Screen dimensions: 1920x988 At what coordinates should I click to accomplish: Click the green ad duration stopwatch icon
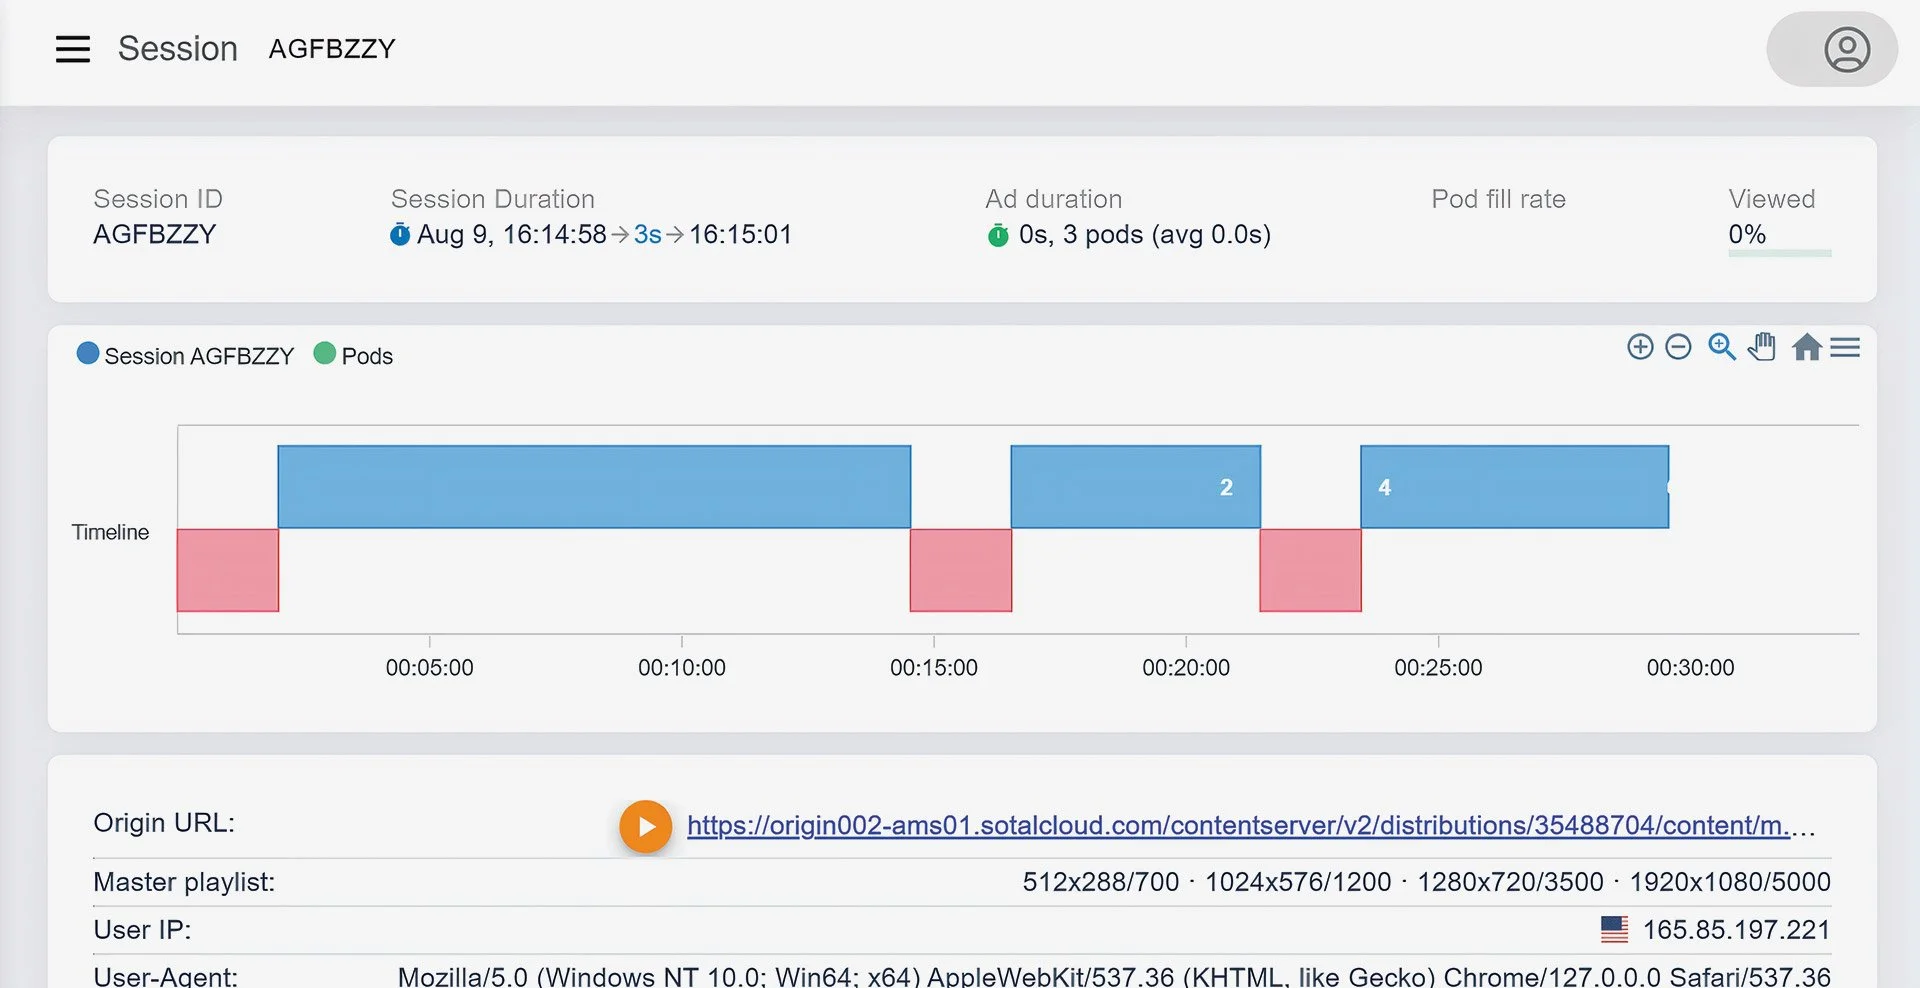[x=998, y=235]
